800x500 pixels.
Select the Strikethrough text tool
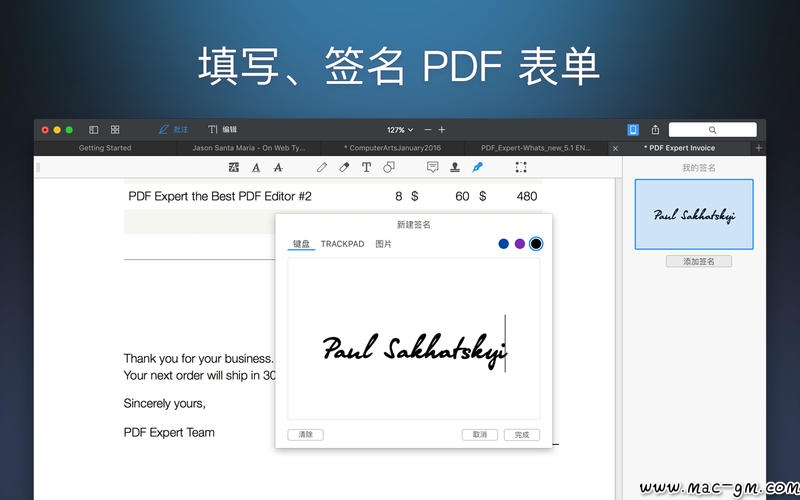click(278, 167)
